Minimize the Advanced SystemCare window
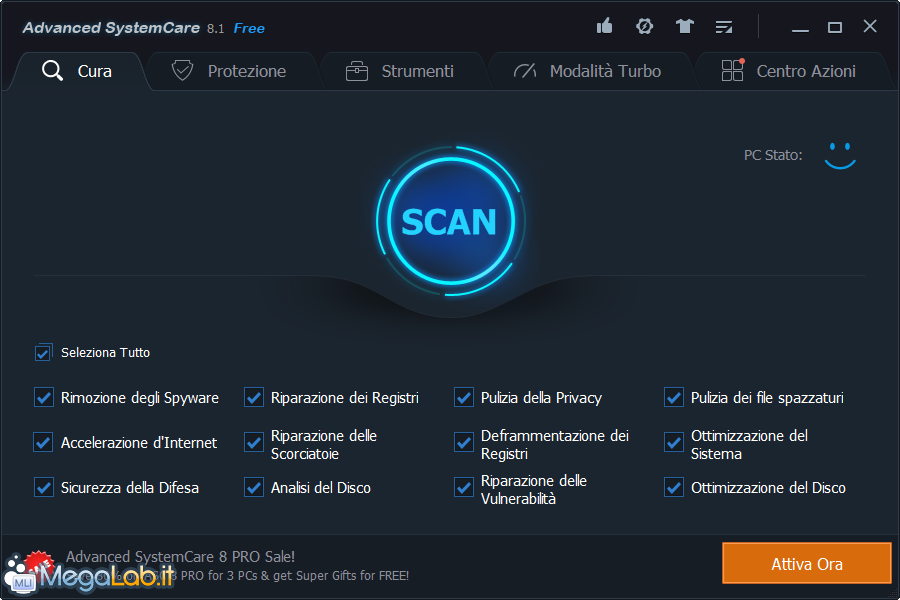This screenshot has width=900, height=600. point(800,28)
